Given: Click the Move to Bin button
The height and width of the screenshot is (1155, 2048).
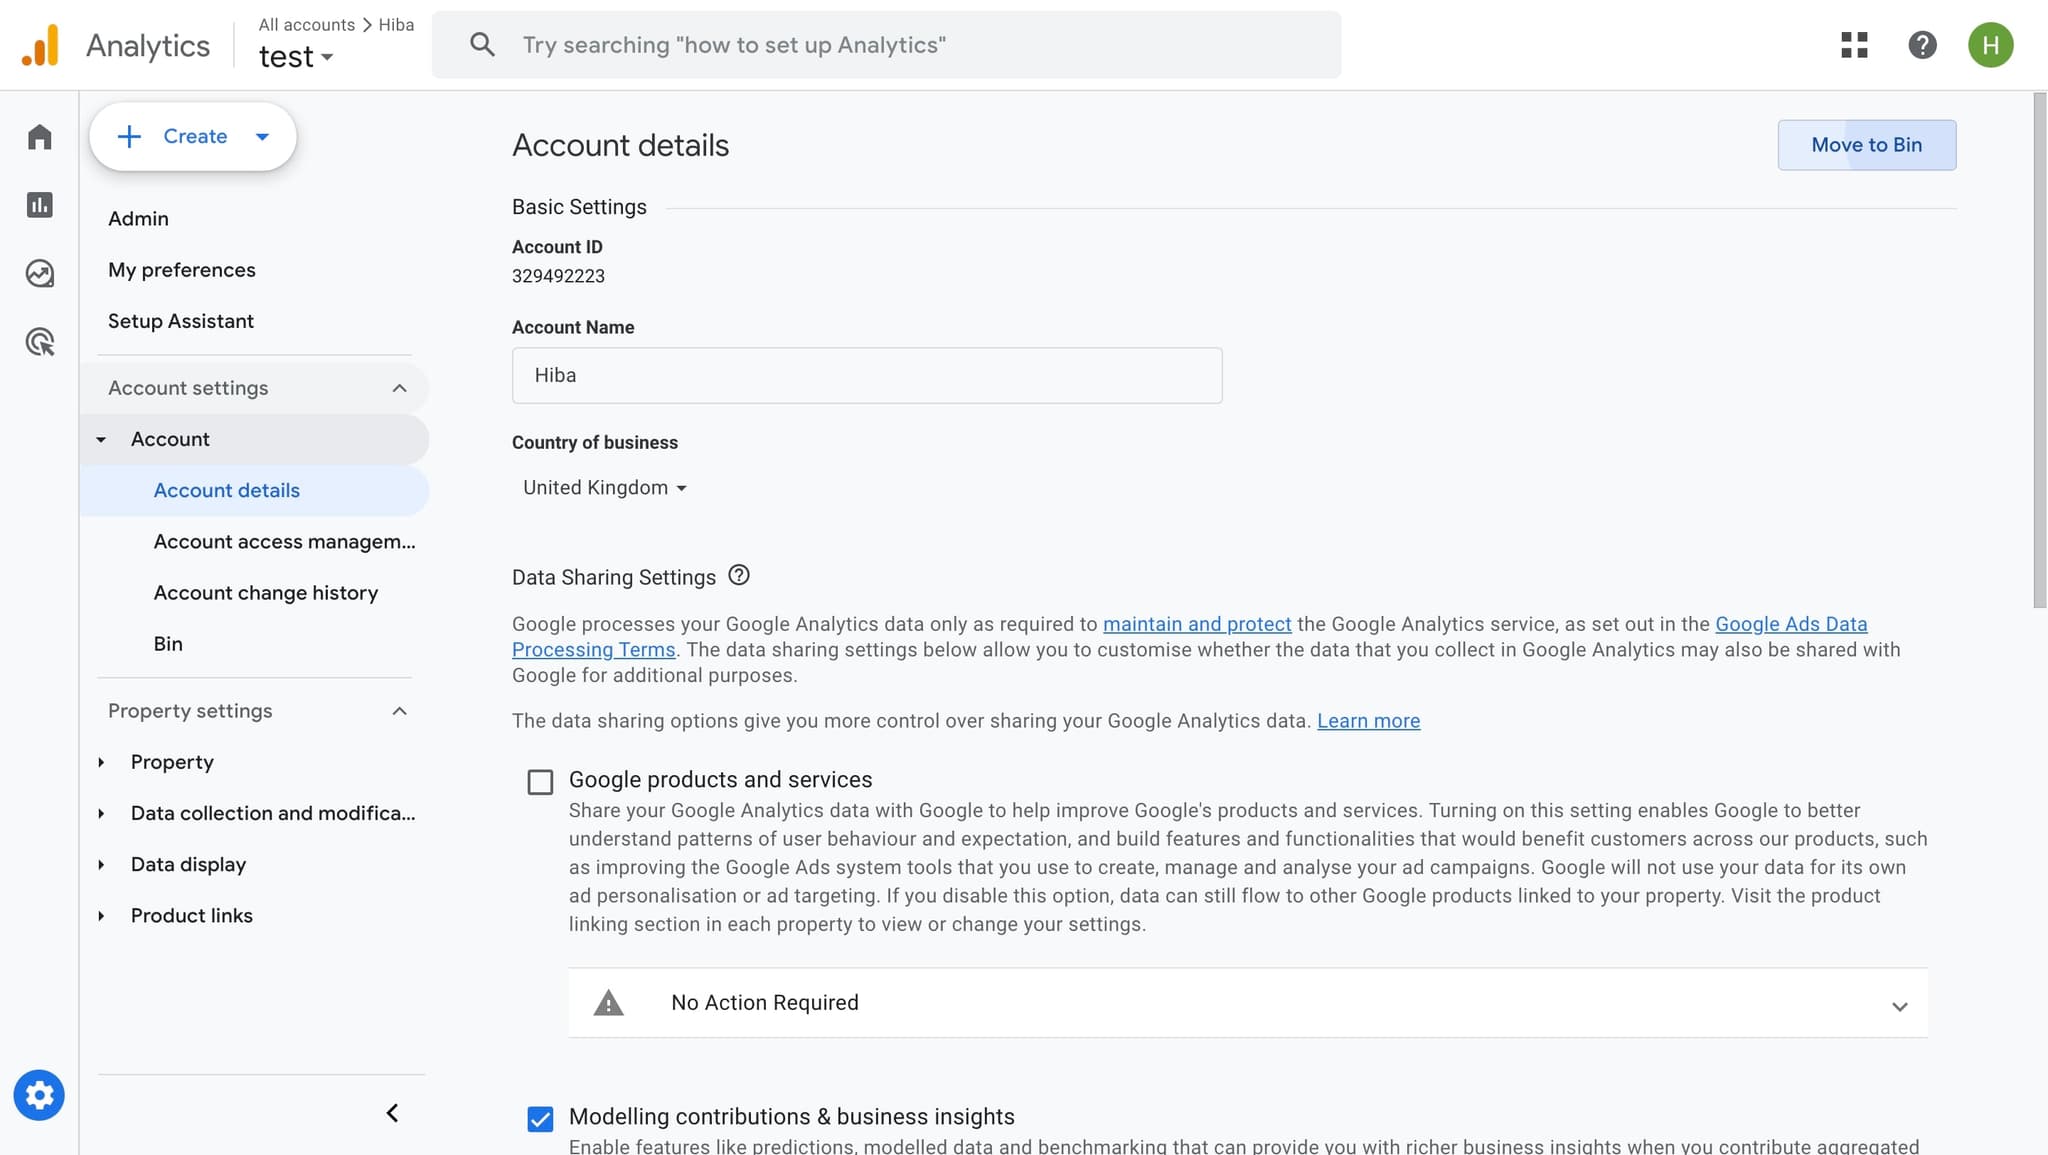Looking at the screenshot, I should pyautogui.click(x=1866, y=144).
